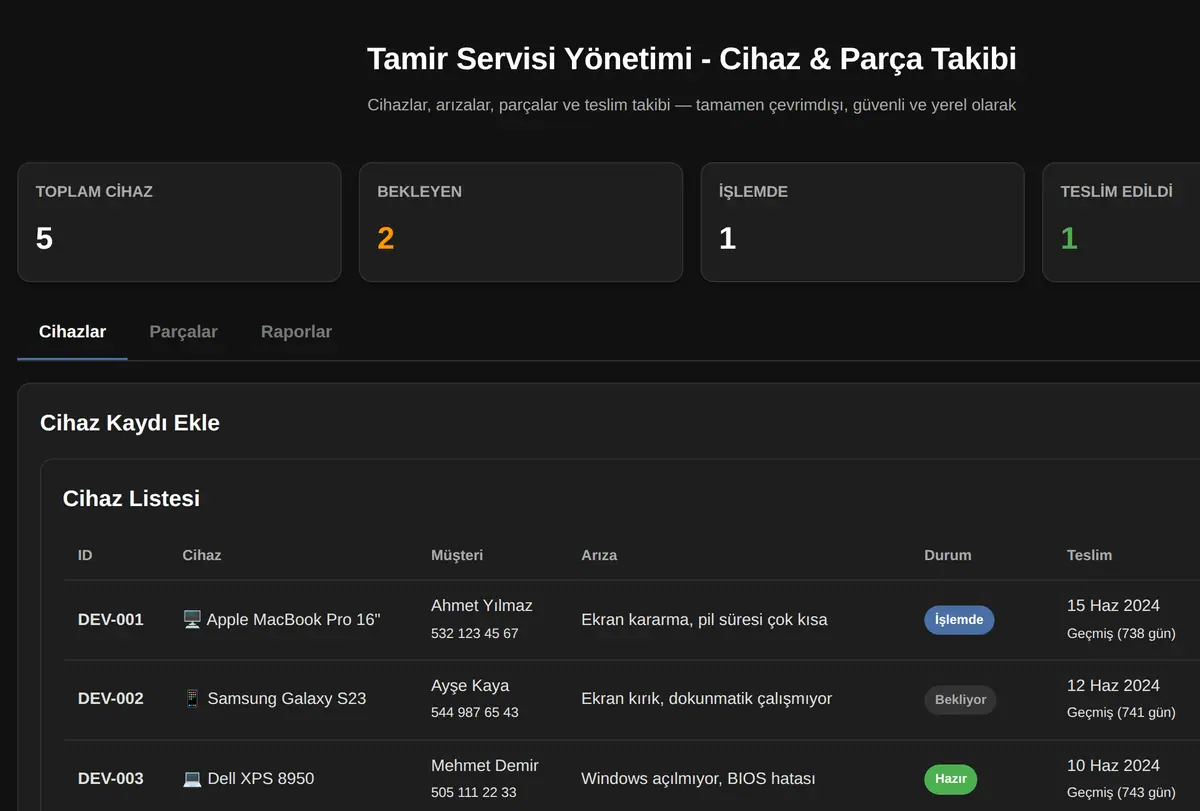1200x811 pixels.
Task: Click the Cihaz Listesi heading
Action: pyautogui.click(x=131, y=498)
